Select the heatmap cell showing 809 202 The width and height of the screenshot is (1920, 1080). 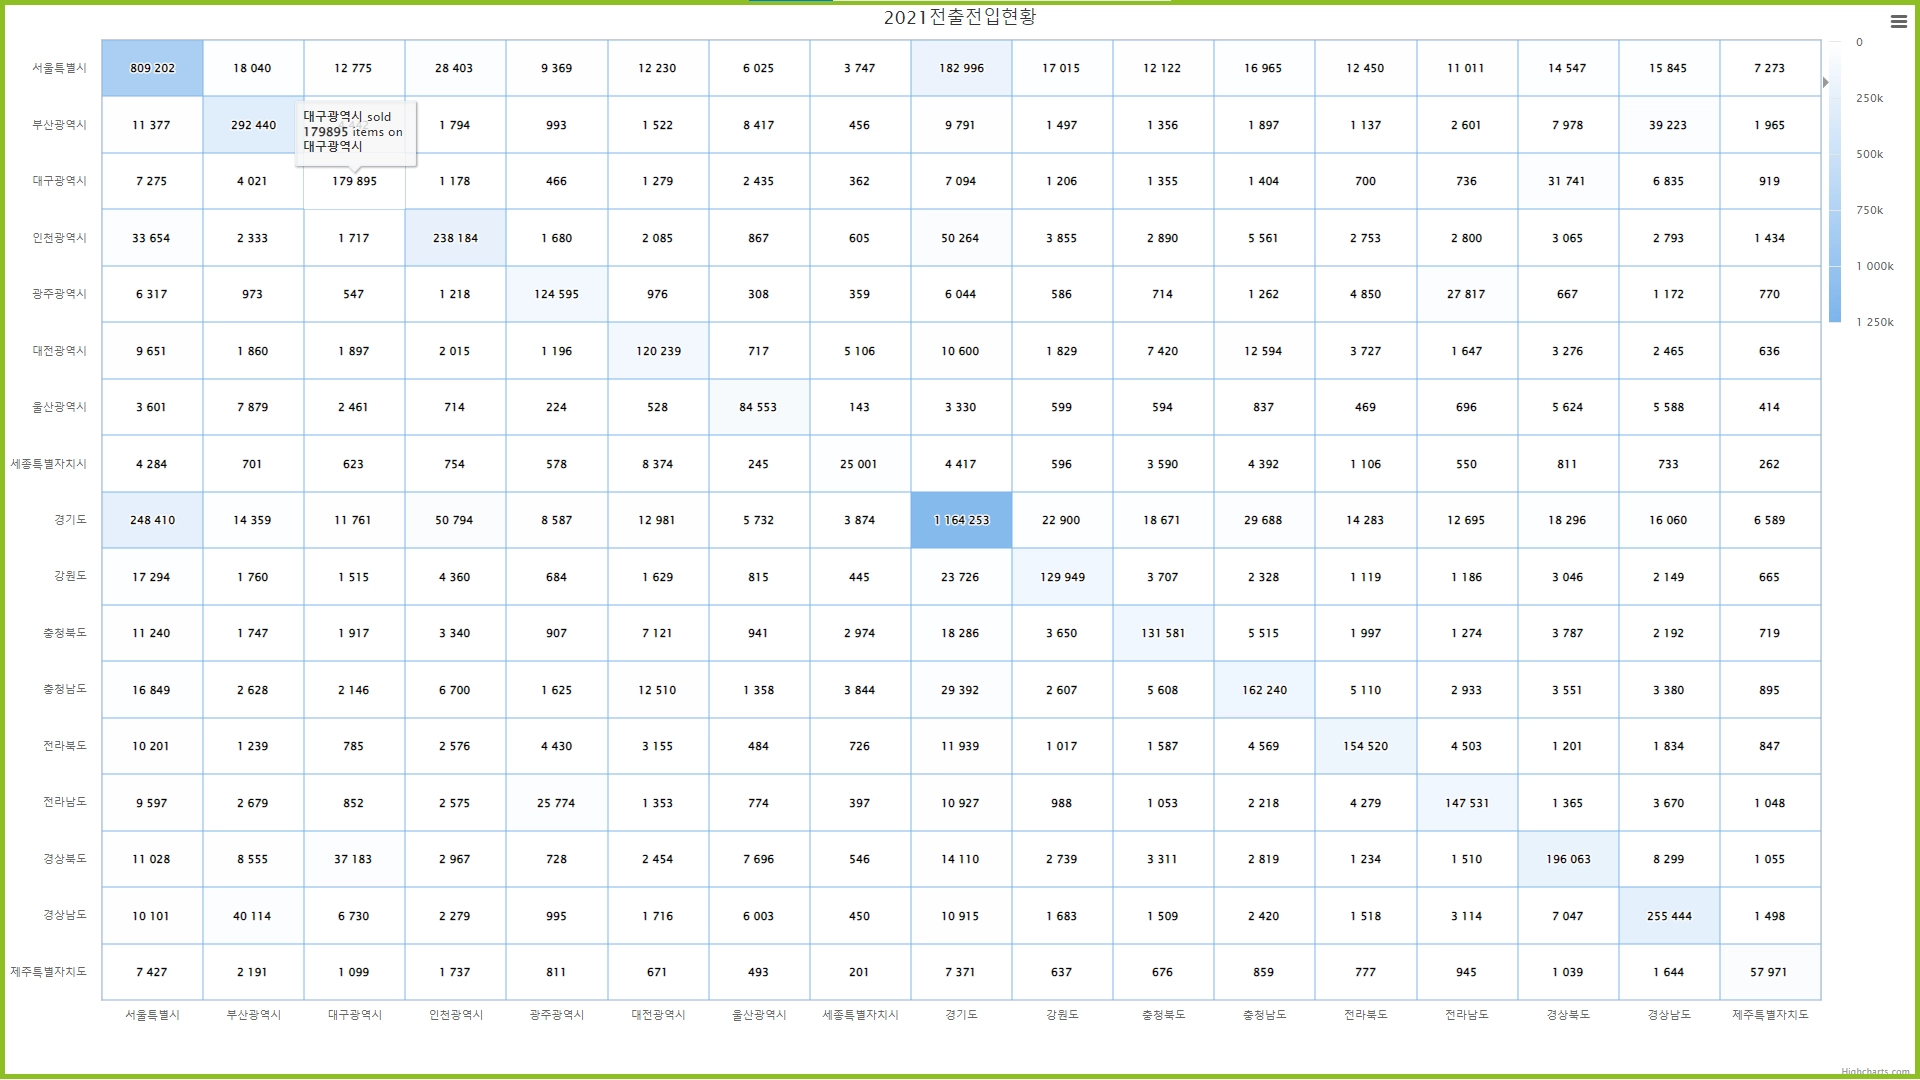click(152, 68)
